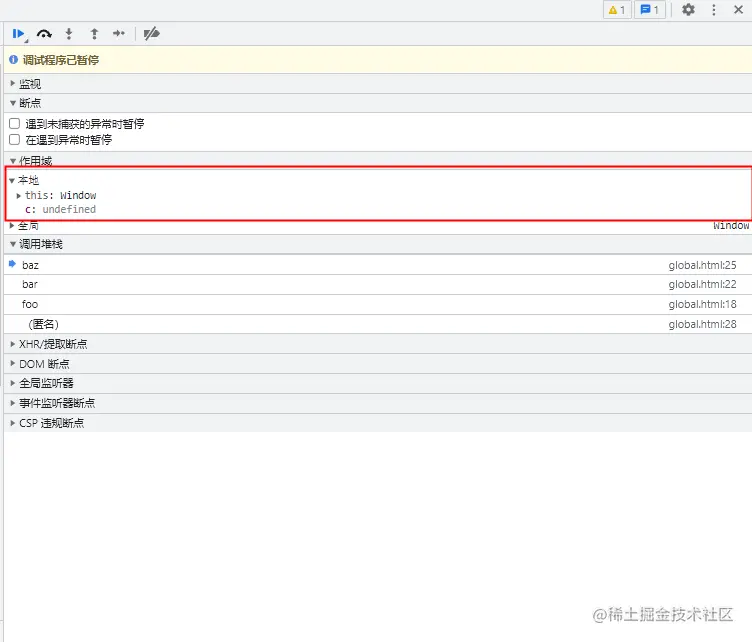This screenshot has width=752, height=642.
Task: Open global.html:25 source link
Action: [x=702, y=265]
